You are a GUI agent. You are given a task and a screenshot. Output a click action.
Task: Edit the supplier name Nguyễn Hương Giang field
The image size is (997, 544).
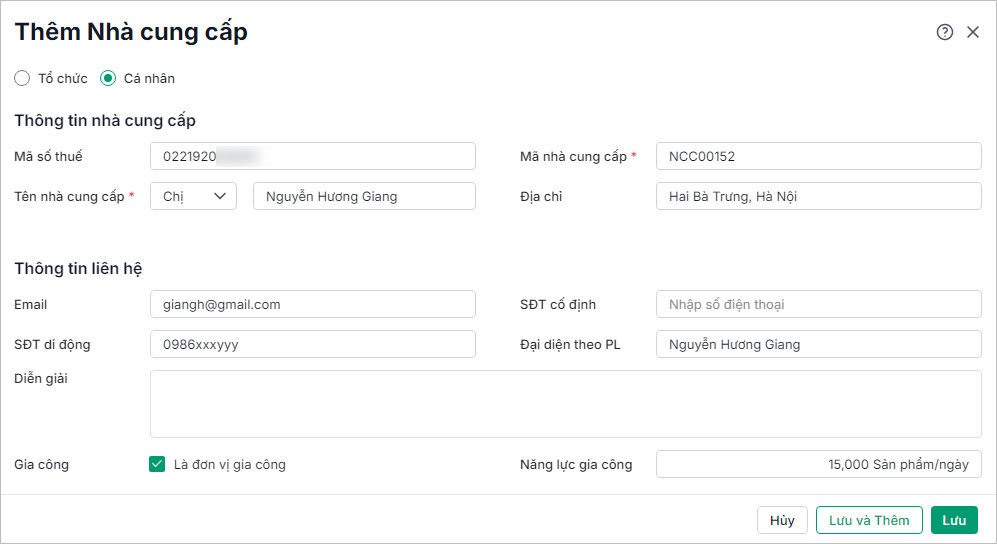coord(364,196)
